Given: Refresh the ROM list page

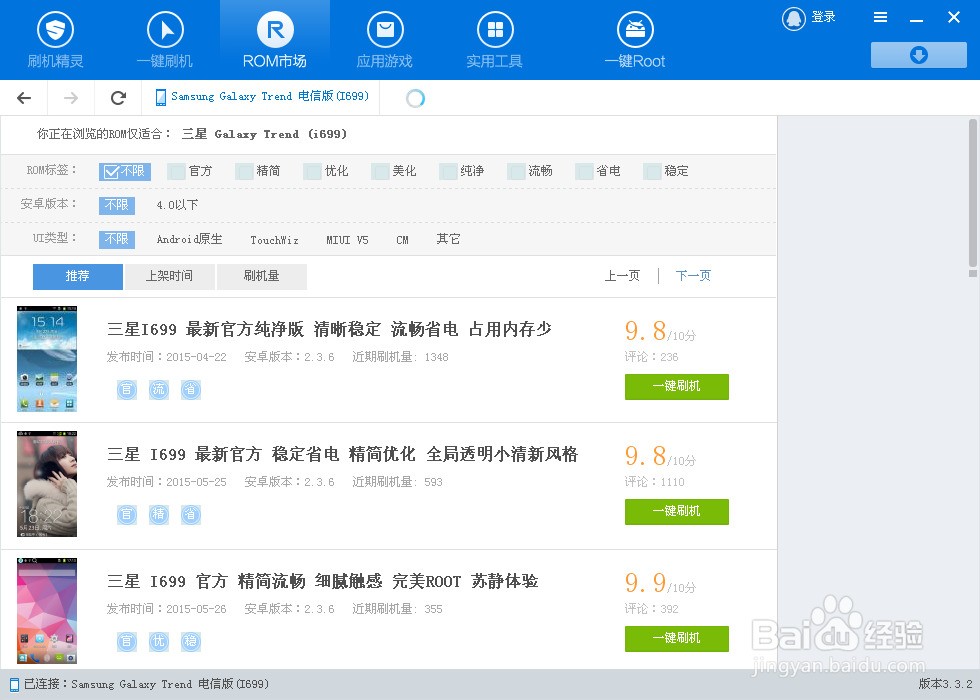Looking at the screenshot, I should tap(118, 98).
